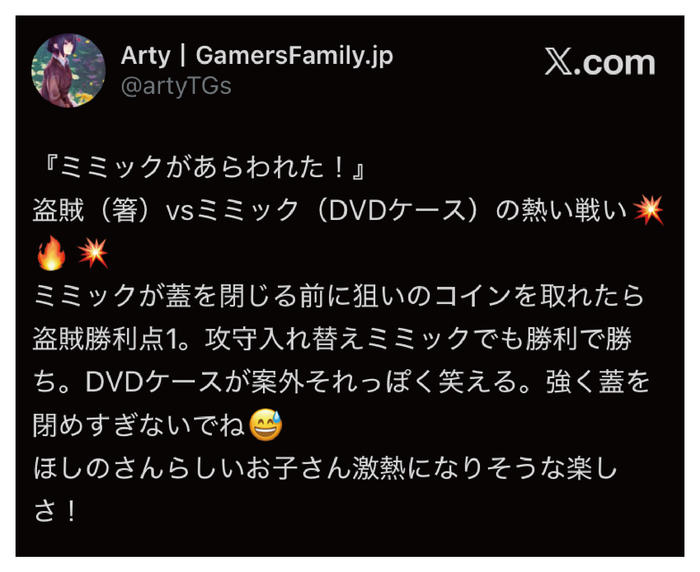Click the collision emoji next to the fire
700x572 pixels.
pyautogui.click(x=93, y=253)
